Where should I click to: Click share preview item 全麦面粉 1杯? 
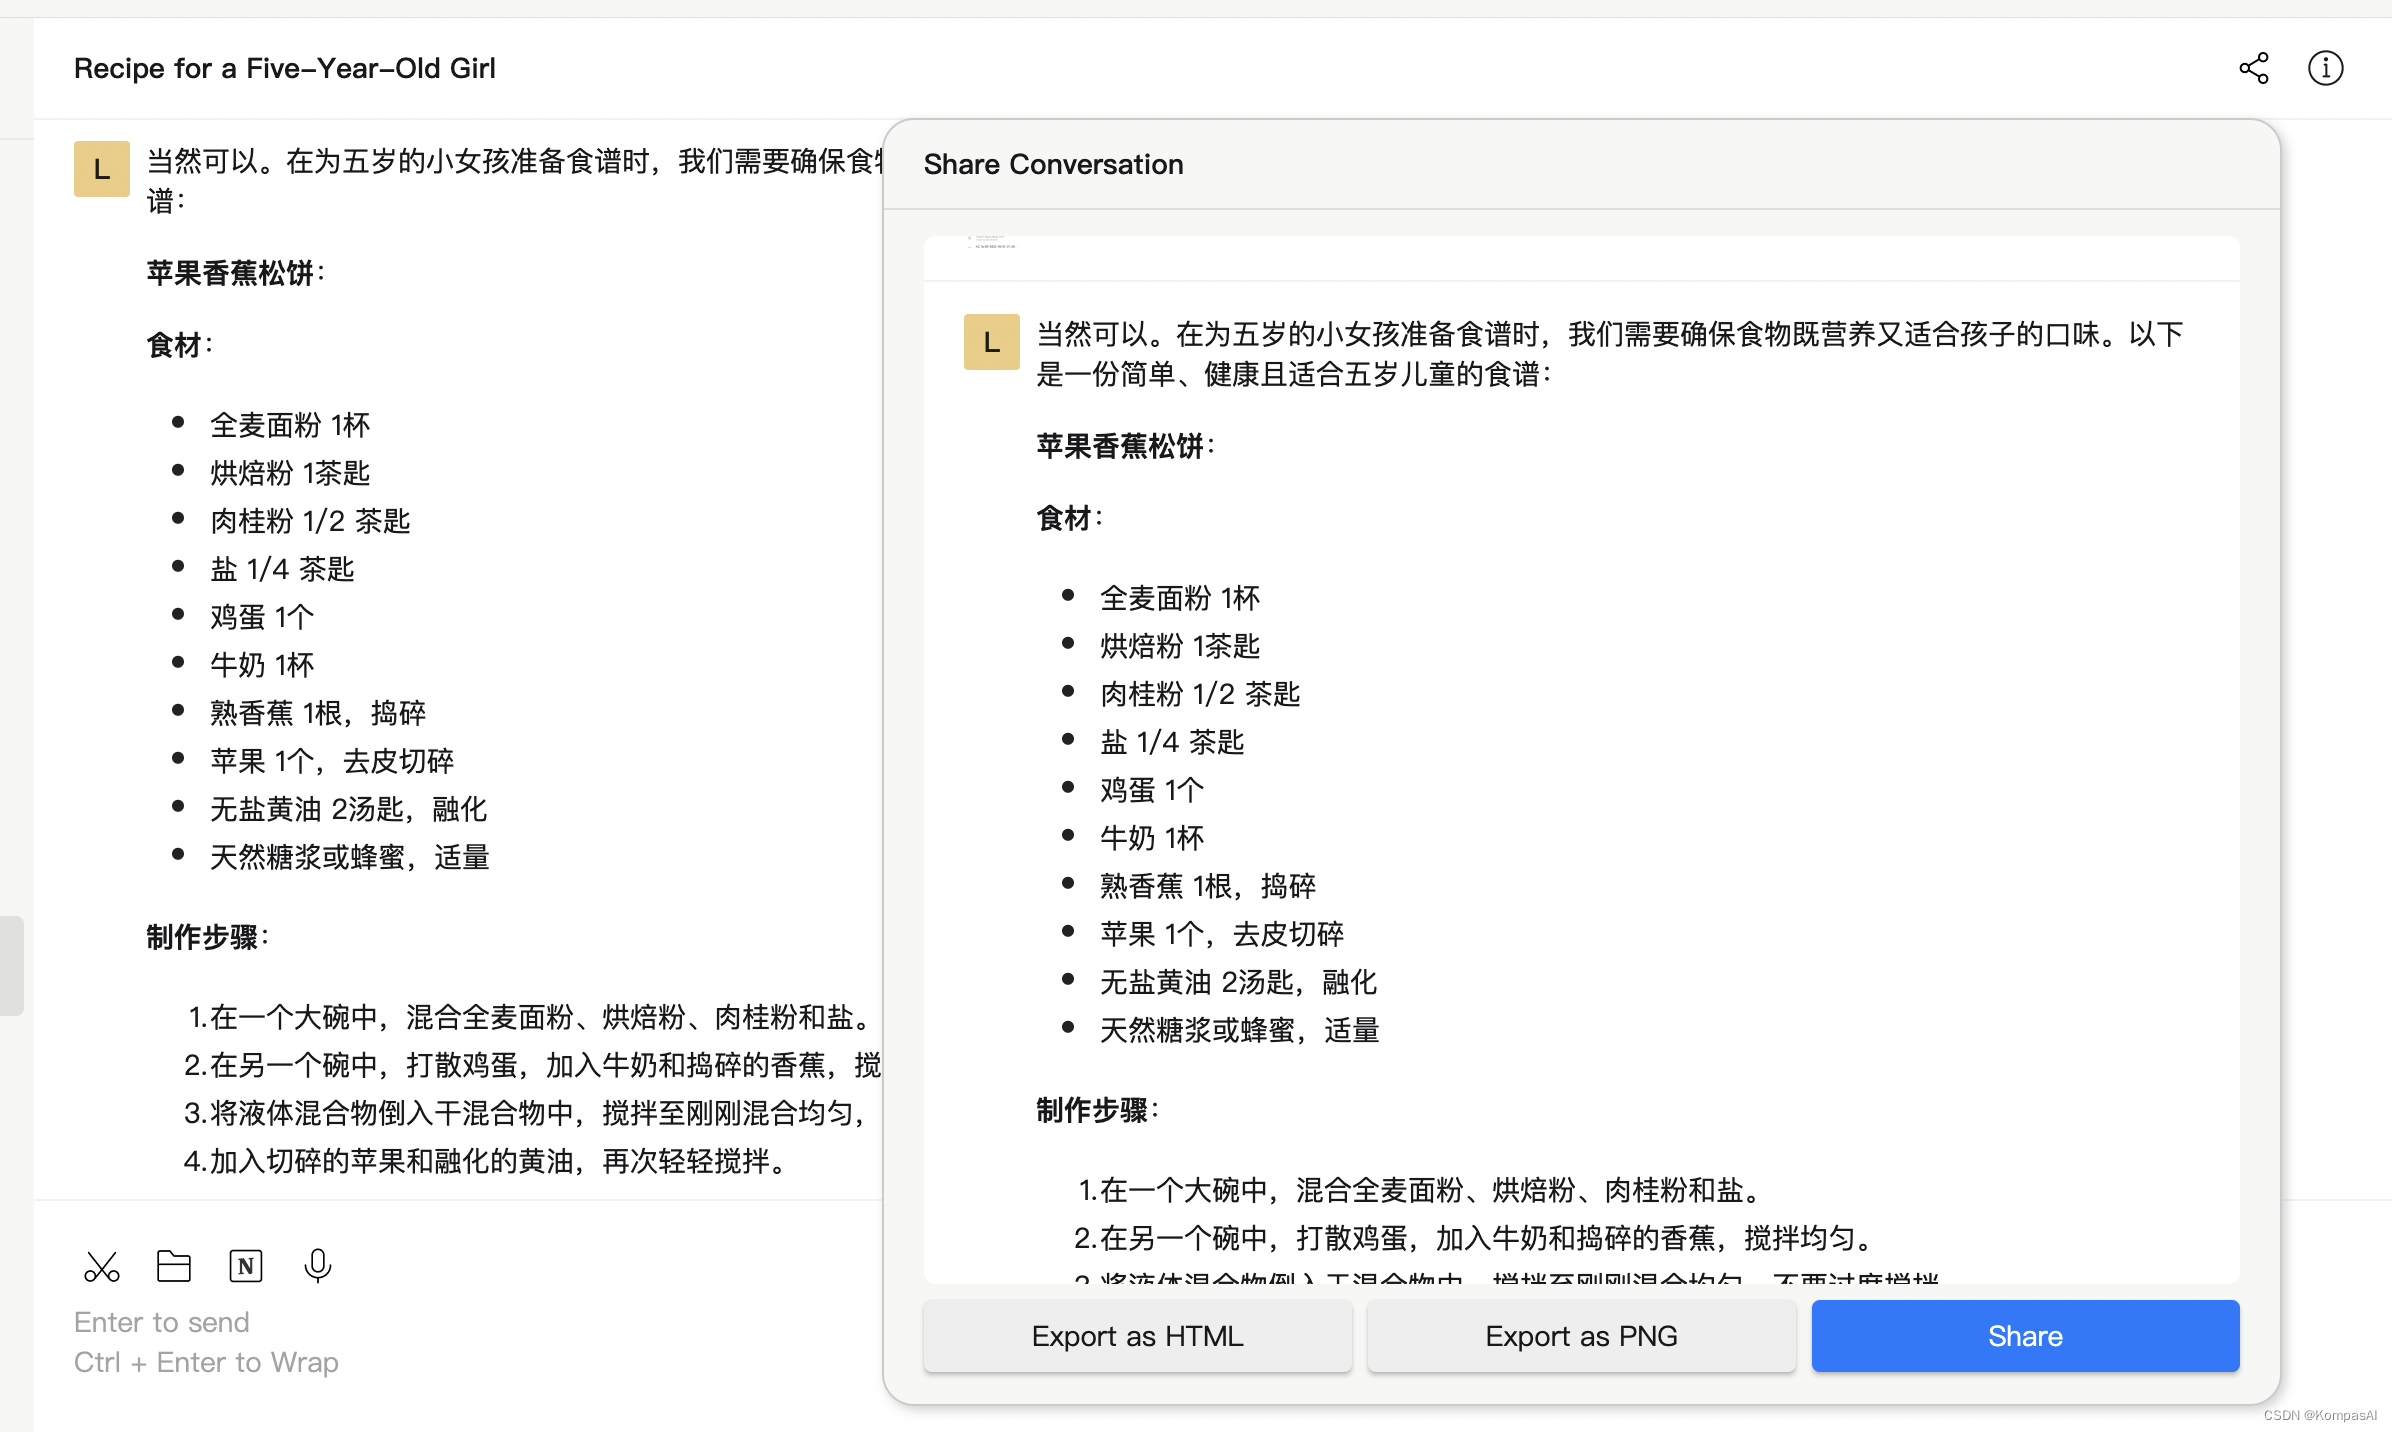pos(1180,598)
